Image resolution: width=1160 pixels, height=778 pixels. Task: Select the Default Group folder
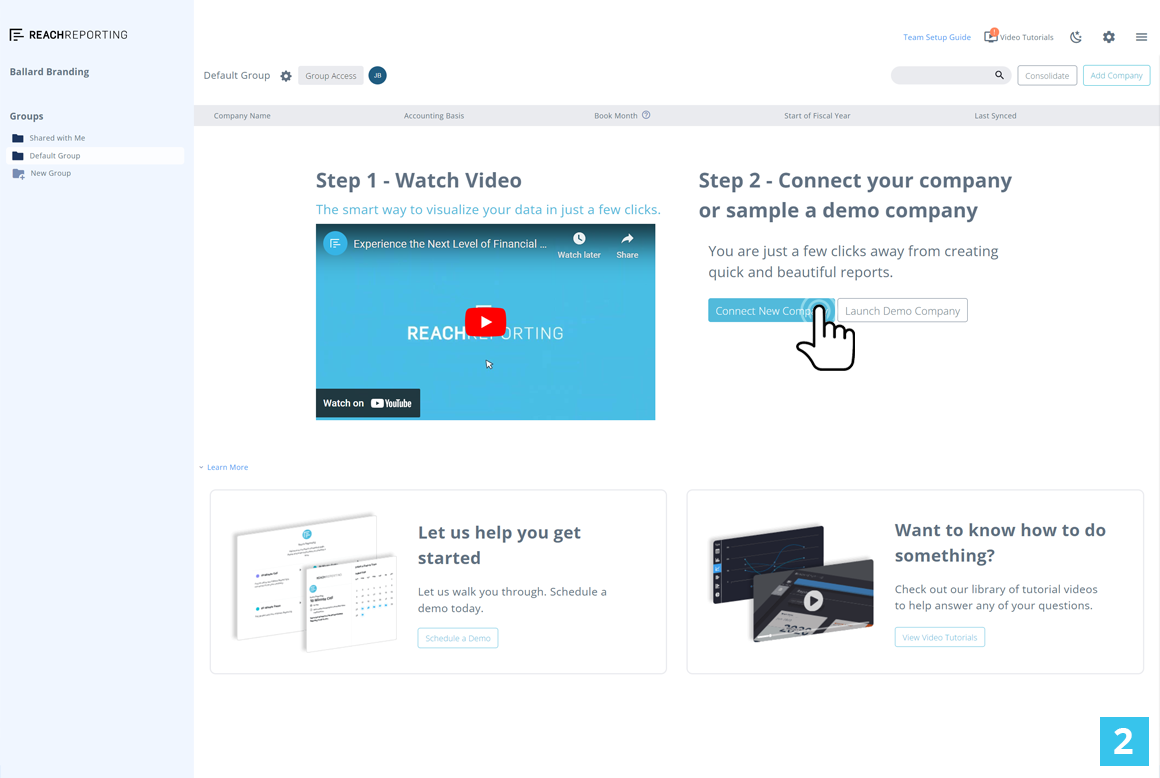coord(95,155)
